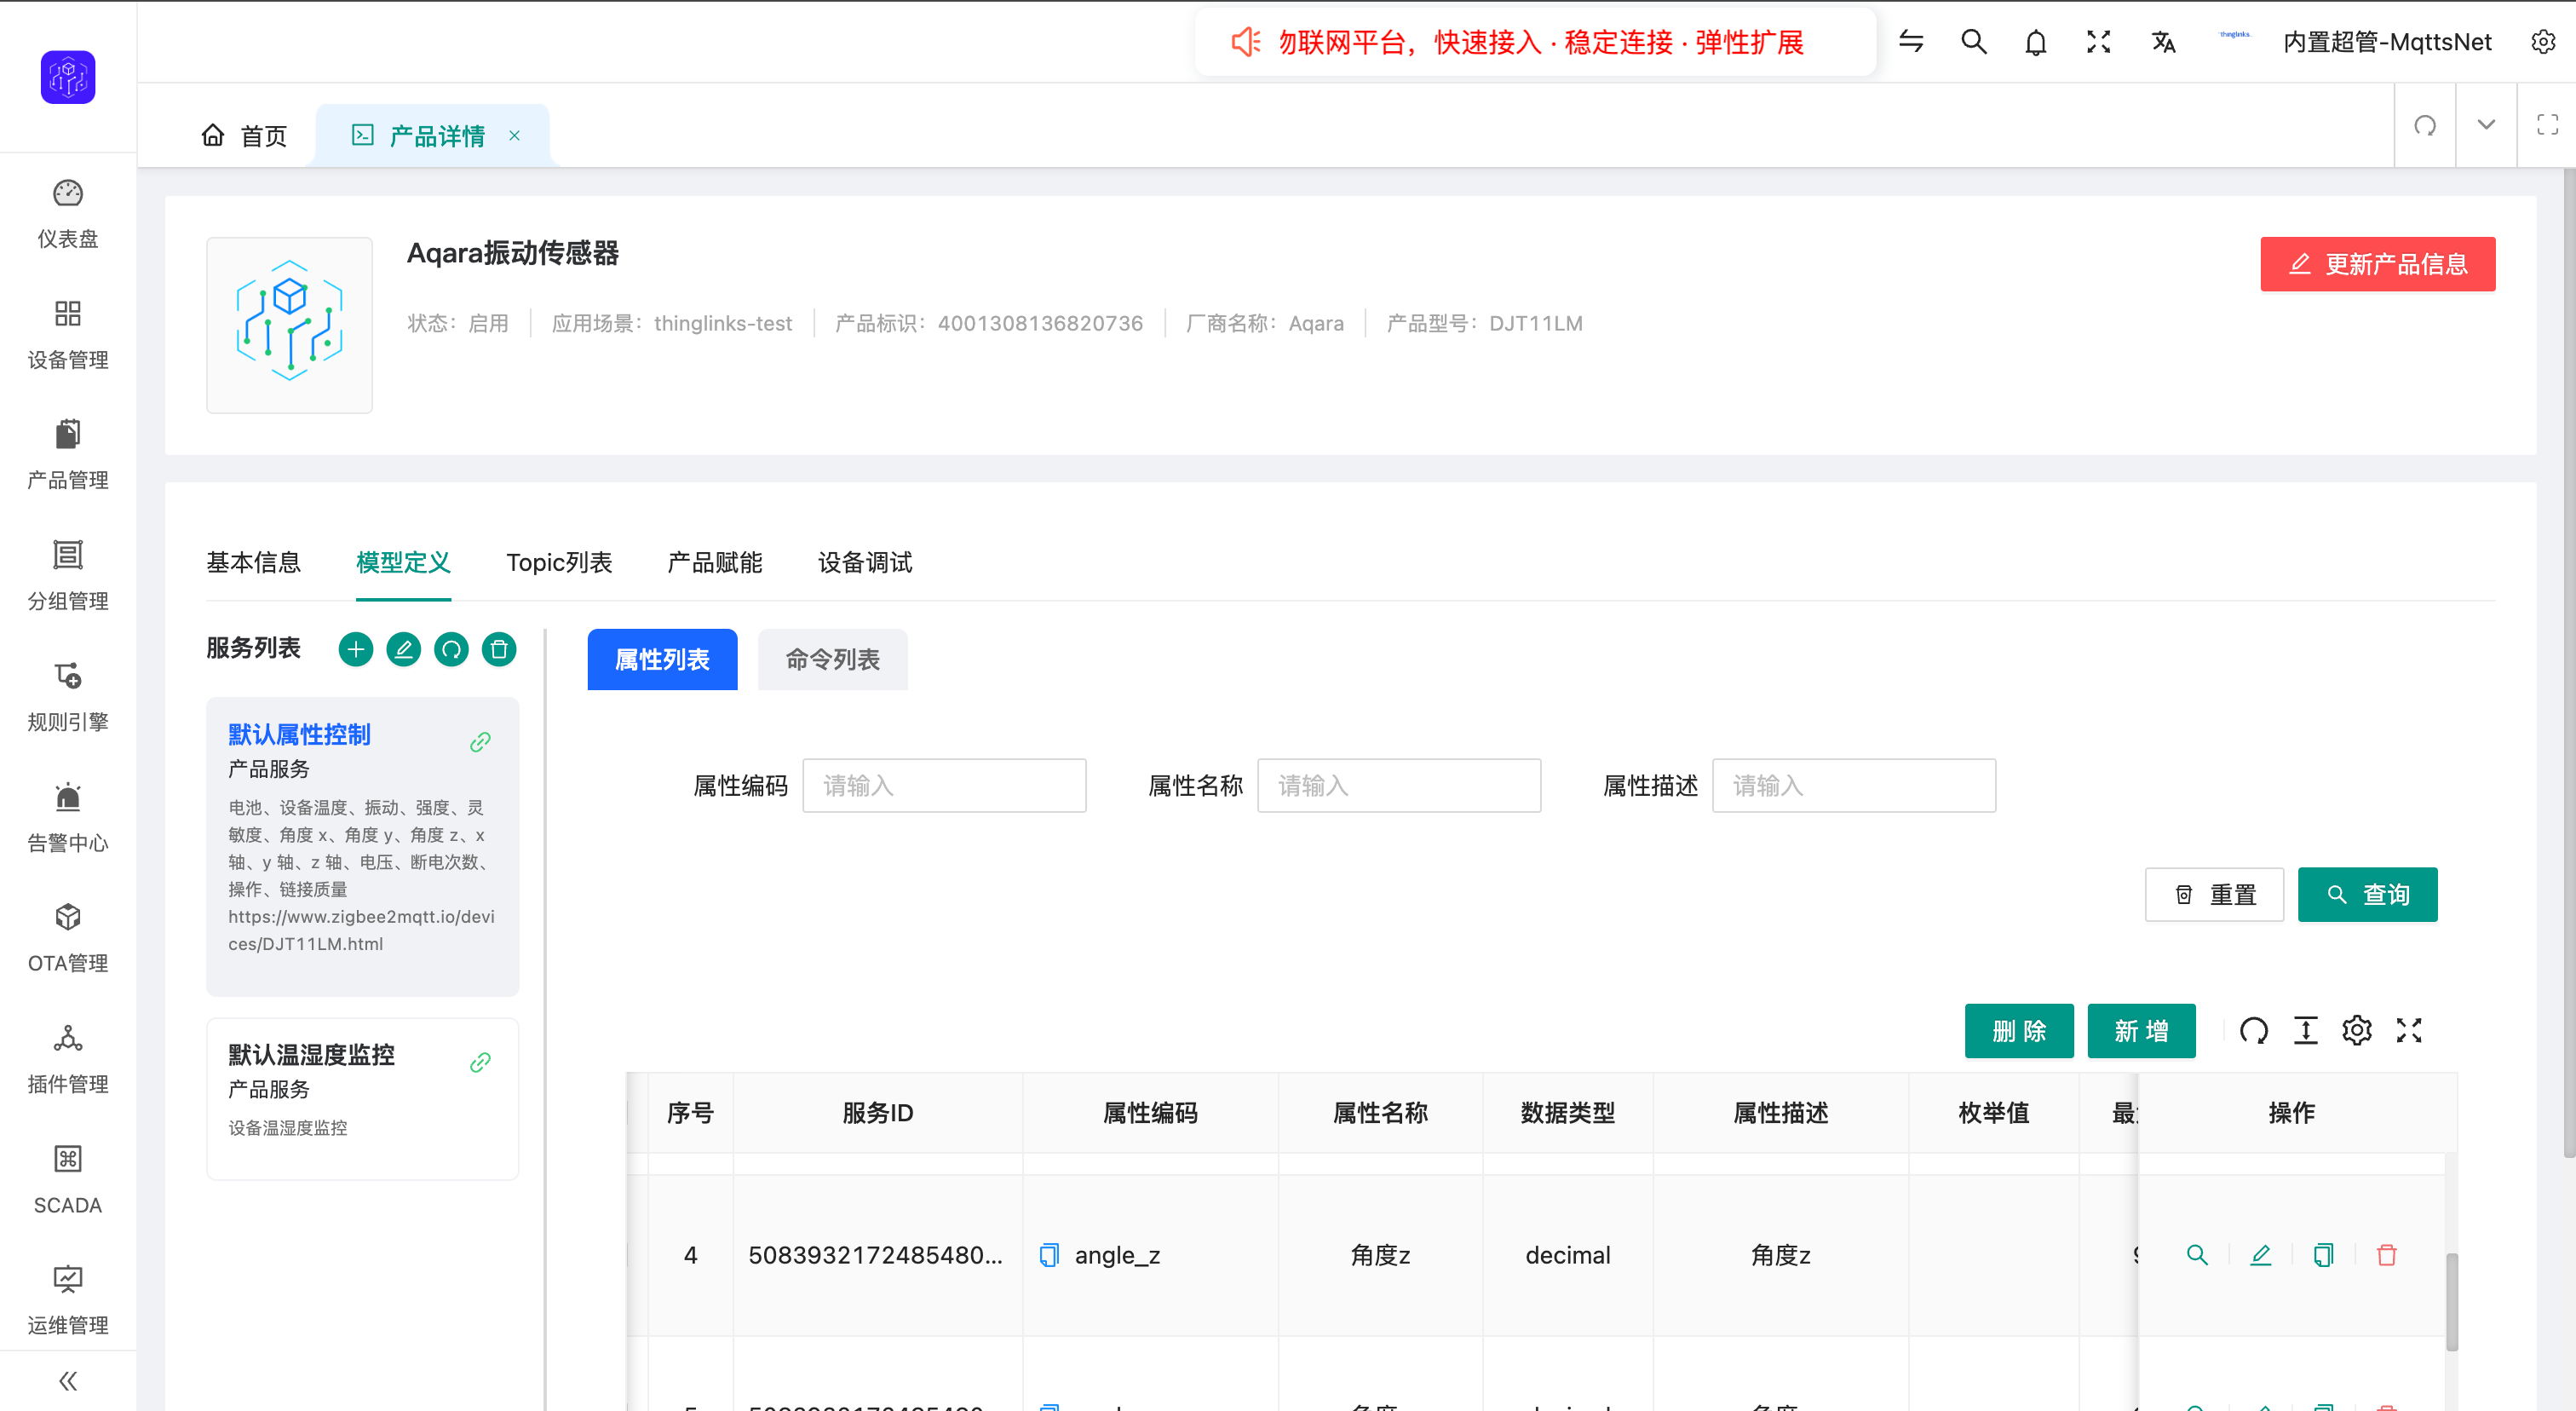2576x1411 pixels.
Task: Open user menu 内置超管-MqttsNet
Action: point(2387,42)
